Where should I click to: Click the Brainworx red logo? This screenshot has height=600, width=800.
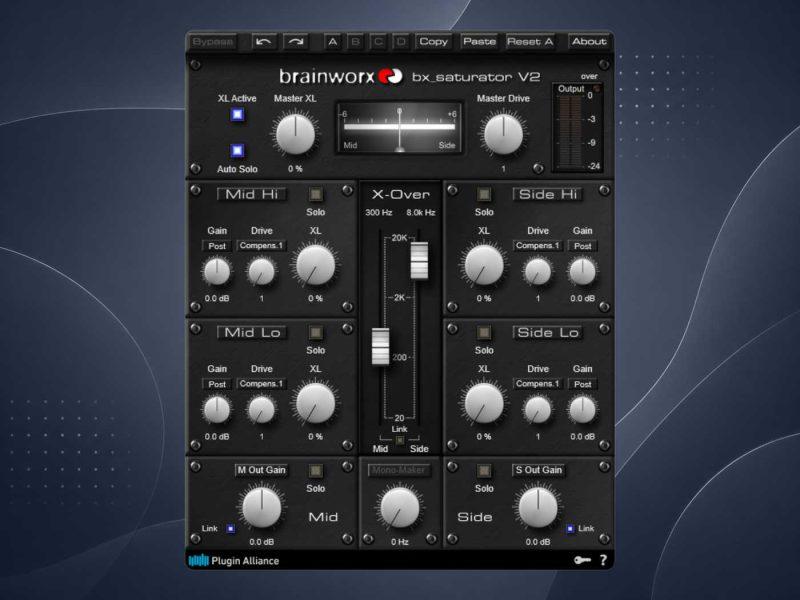coord(390,77)
